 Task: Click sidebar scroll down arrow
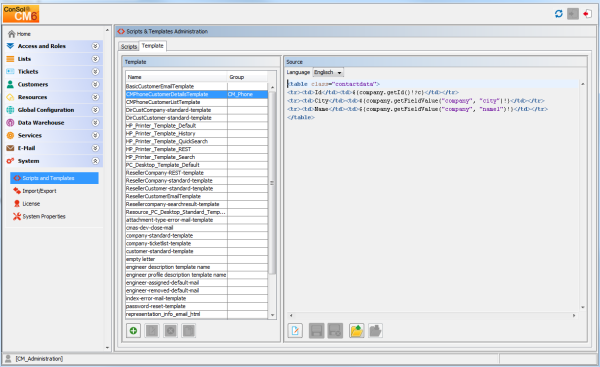107,347
